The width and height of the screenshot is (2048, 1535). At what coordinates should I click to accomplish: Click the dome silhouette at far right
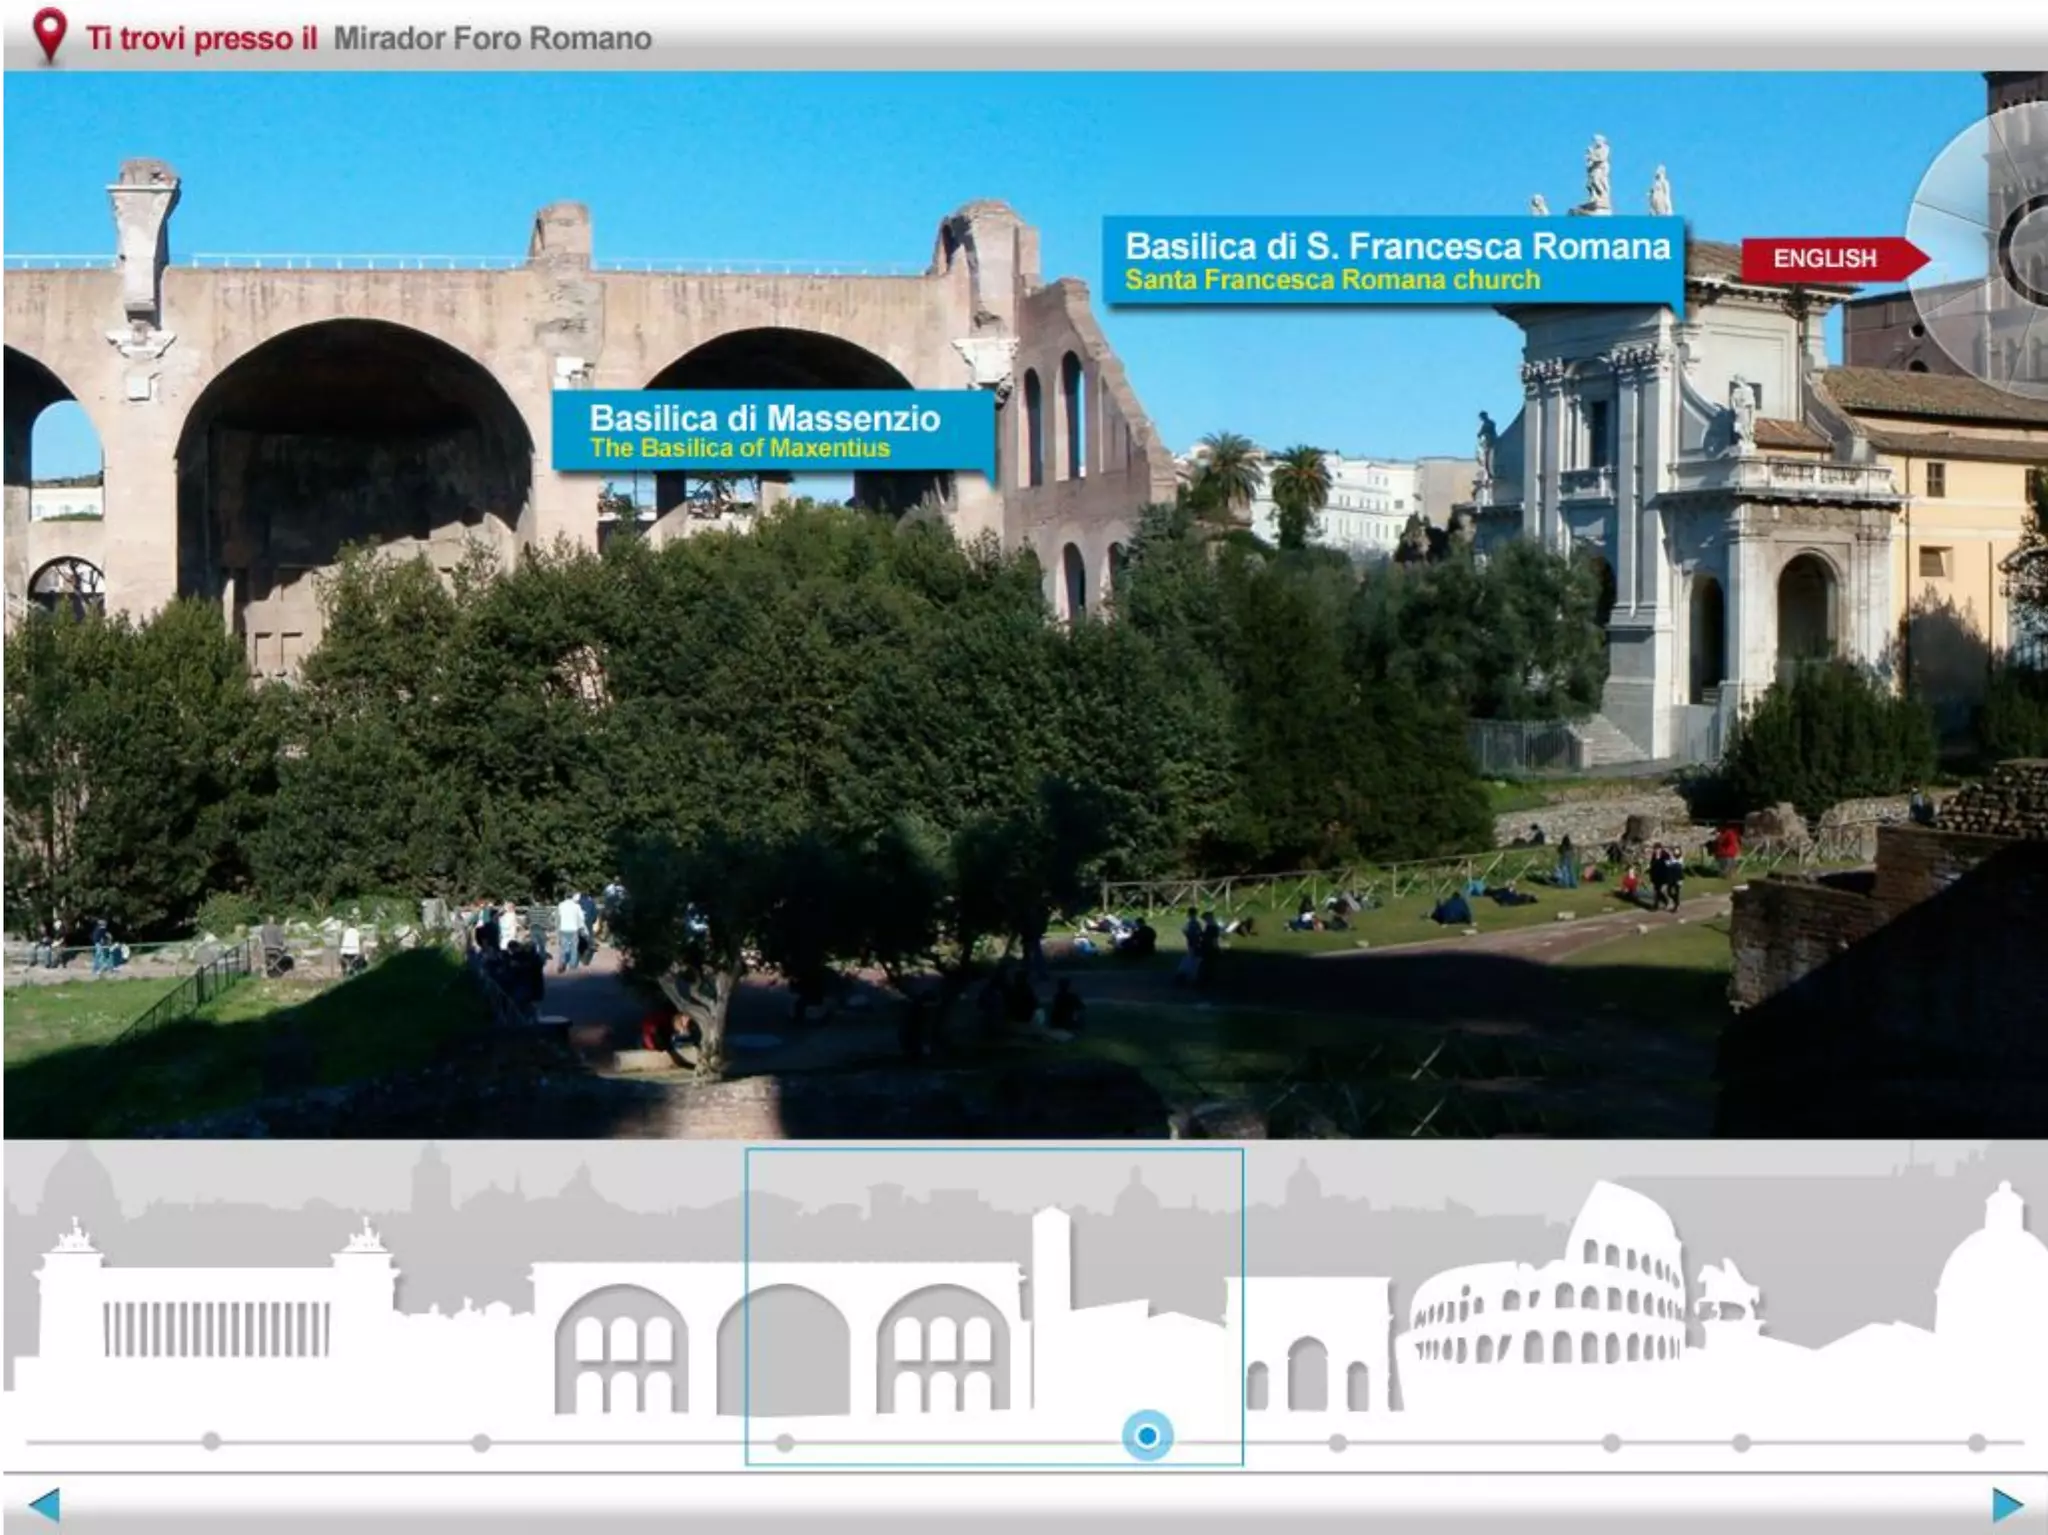pyautogui.click(x=1995, y=1260)
